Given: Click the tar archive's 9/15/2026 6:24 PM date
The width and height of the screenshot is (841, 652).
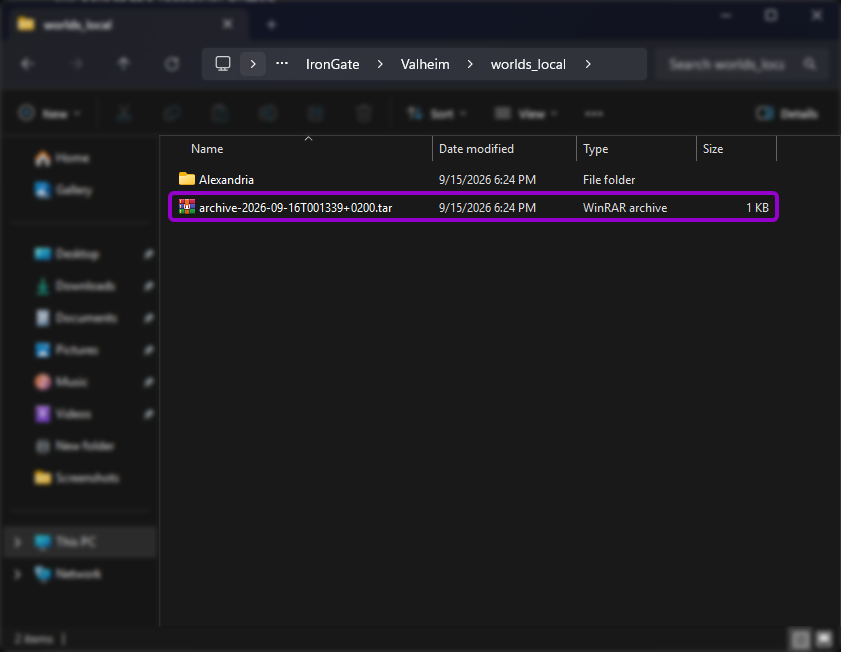Looking at the screenshot, I should pyautogui.click(x=487, y=208).
